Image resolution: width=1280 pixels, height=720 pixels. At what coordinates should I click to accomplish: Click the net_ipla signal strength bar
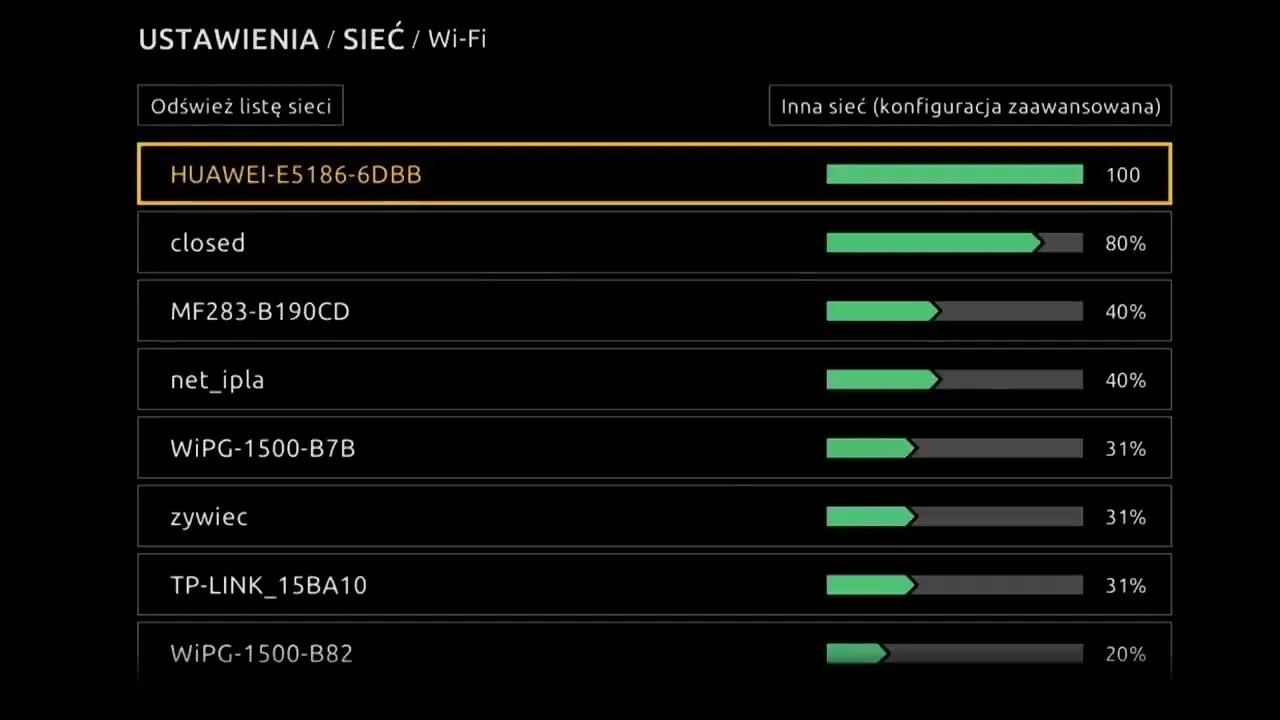point(954,380)
